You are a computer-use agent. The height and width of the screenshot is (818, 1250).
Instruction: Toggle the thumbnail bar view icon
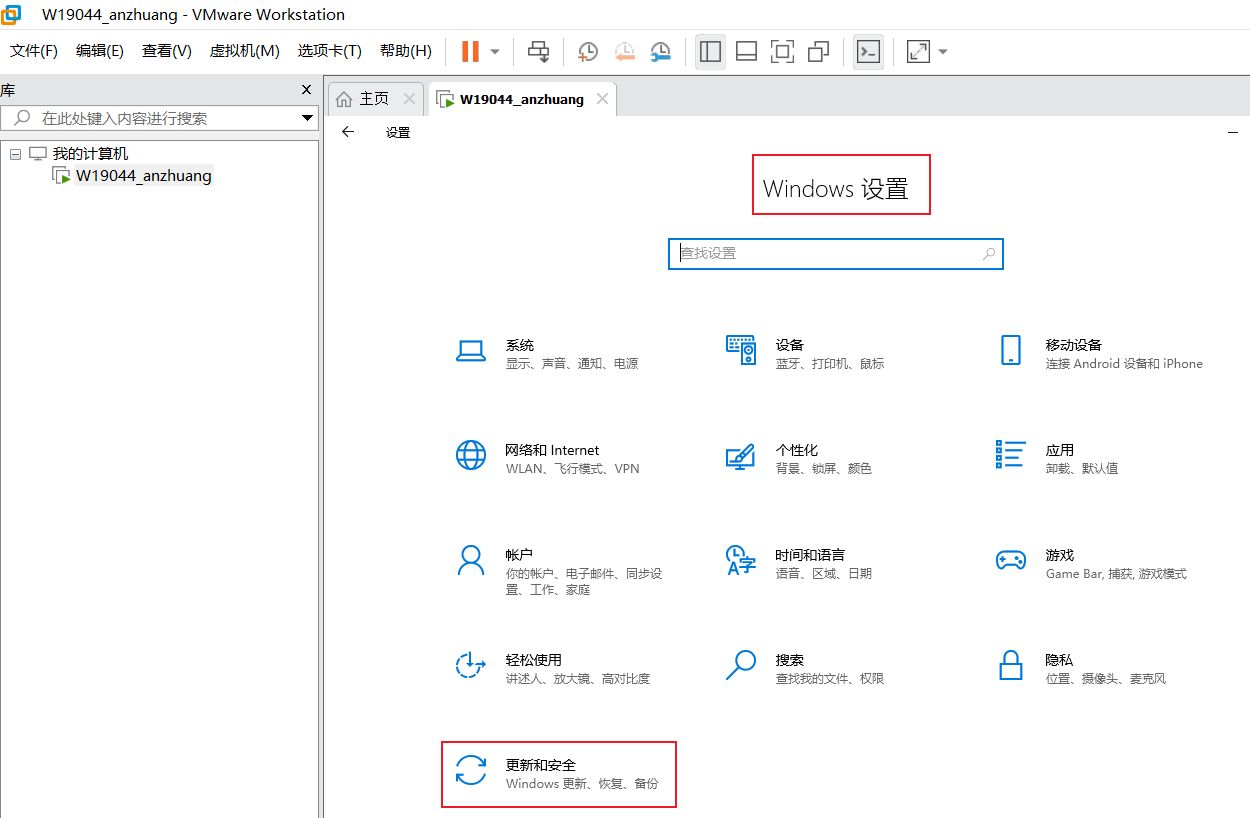(x=746, y=51)
